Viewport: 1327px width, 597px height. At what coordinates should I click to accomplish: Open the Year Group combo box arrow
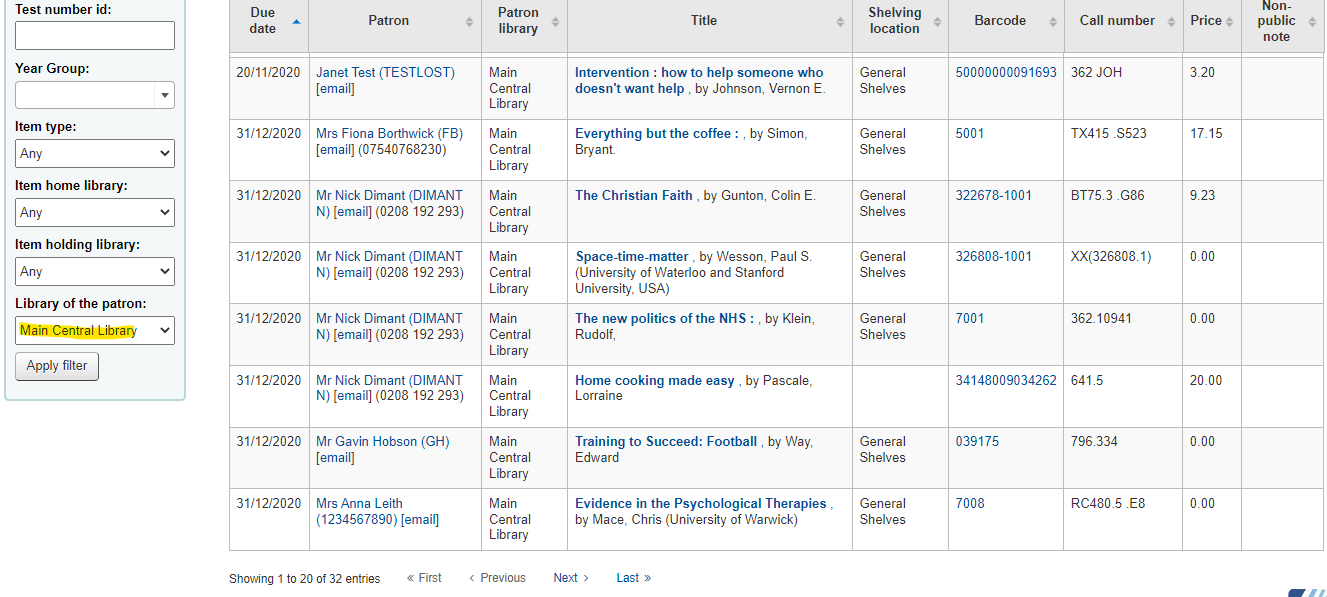(164, 95)
